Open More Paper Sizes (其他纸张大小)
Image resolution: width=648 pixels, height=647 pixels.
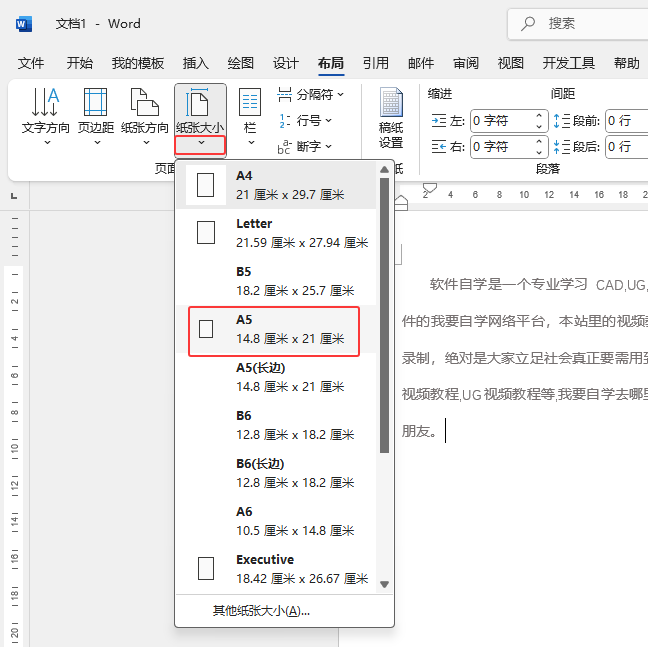point(284,611)
